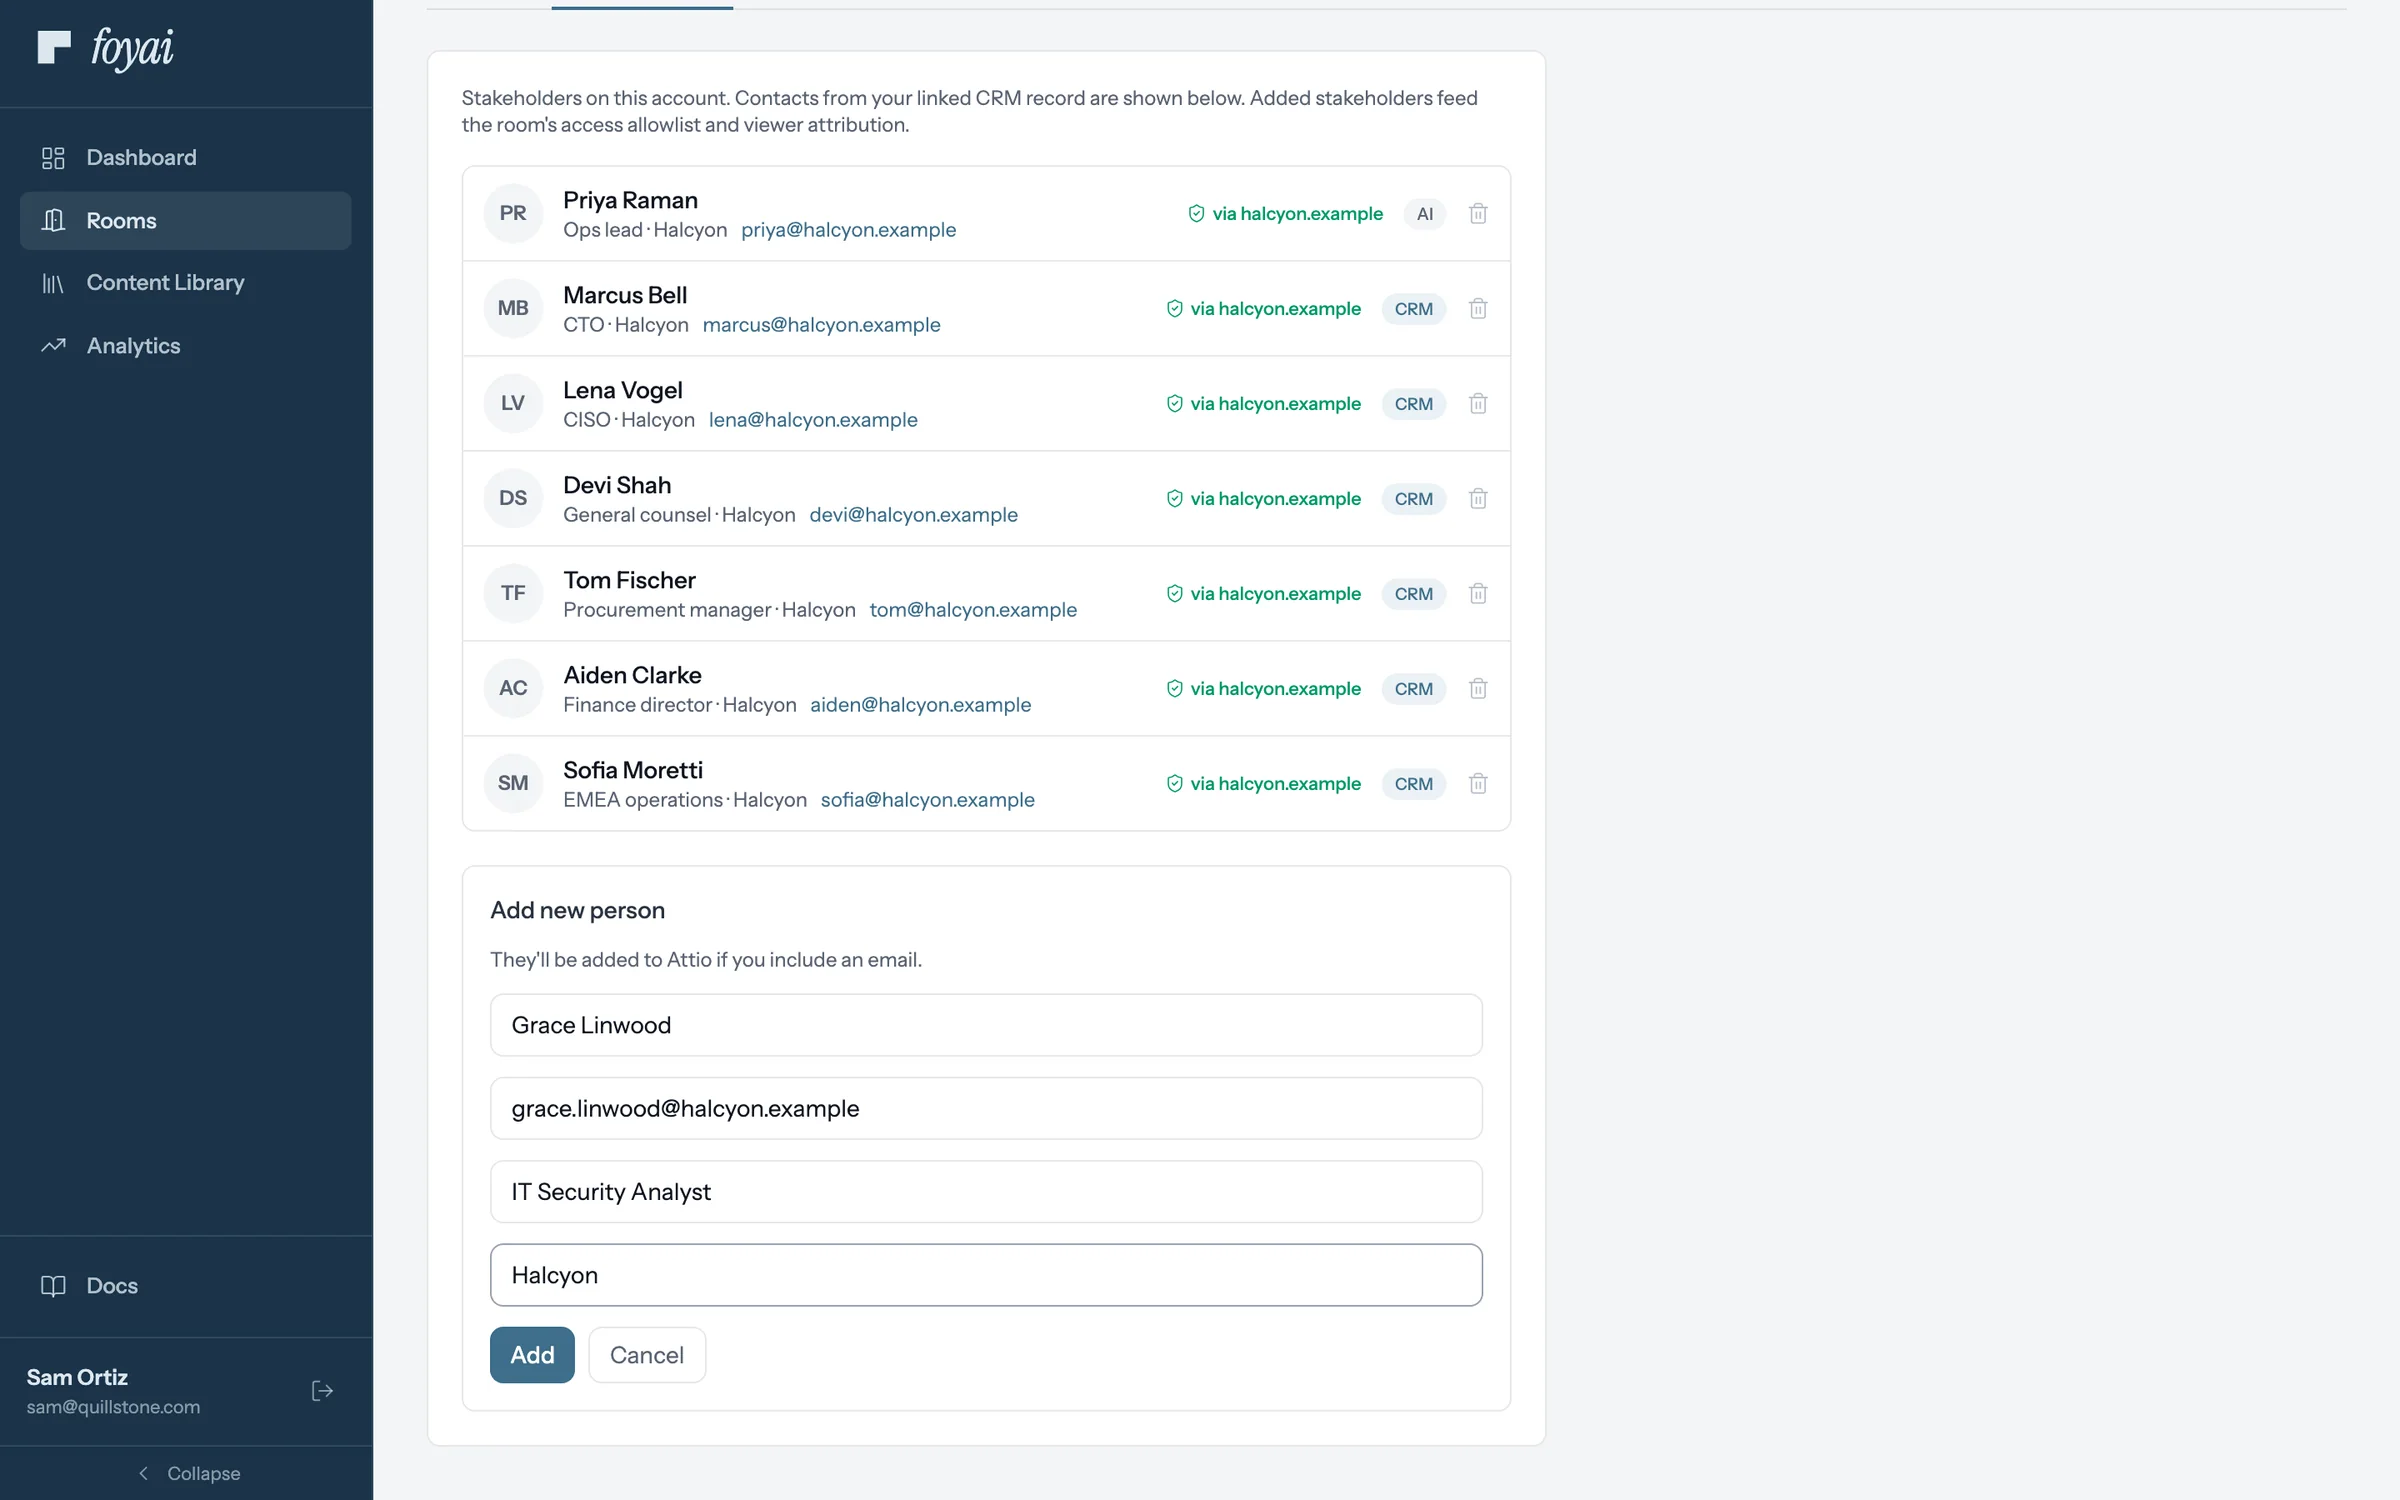2400x1500 pixels.
Task: Click via halcyon.example on Lena Vogel row
Action: coord(1263,403)
